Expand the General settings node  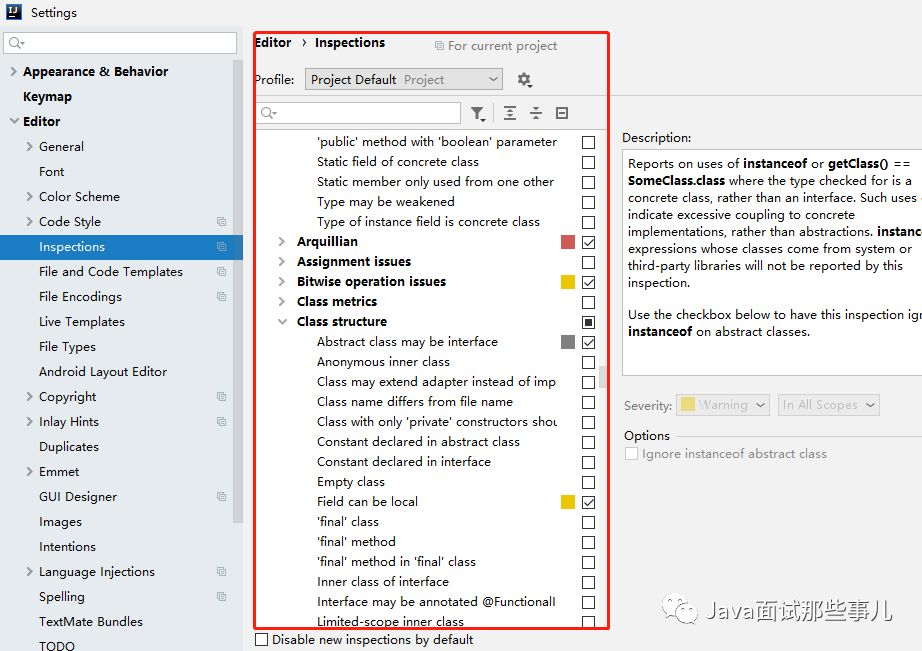[29, 146]
